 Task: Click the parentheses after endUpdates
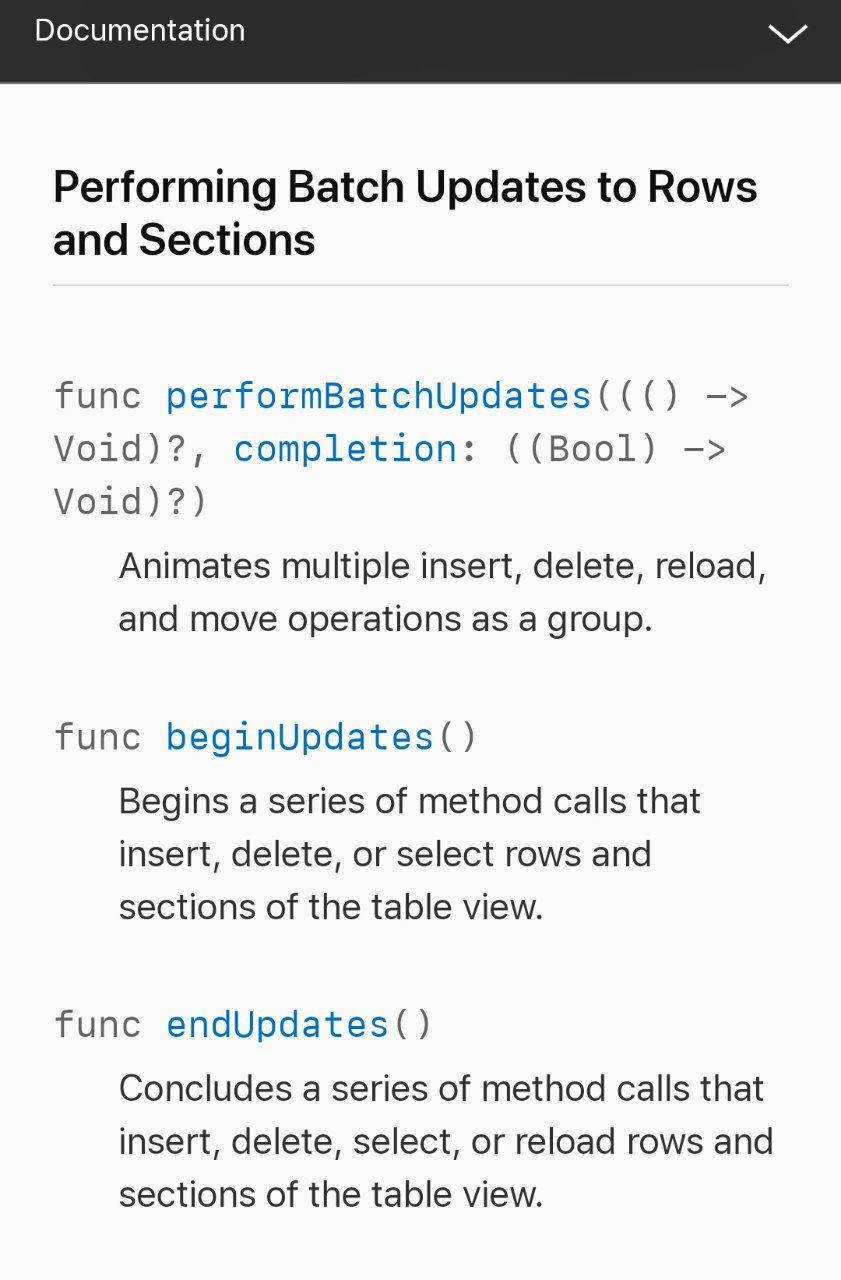point(412,1024)
